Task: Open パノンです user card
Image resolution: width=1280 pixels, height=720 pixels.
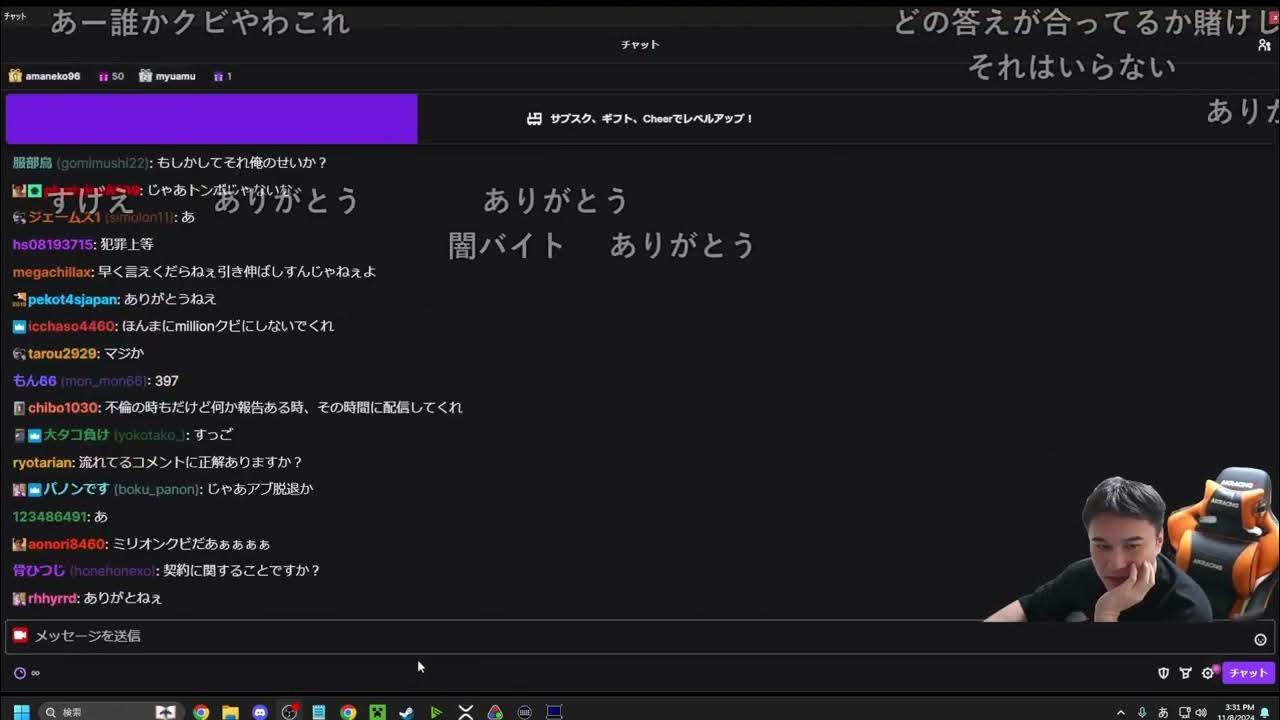Action: (76, 489)
